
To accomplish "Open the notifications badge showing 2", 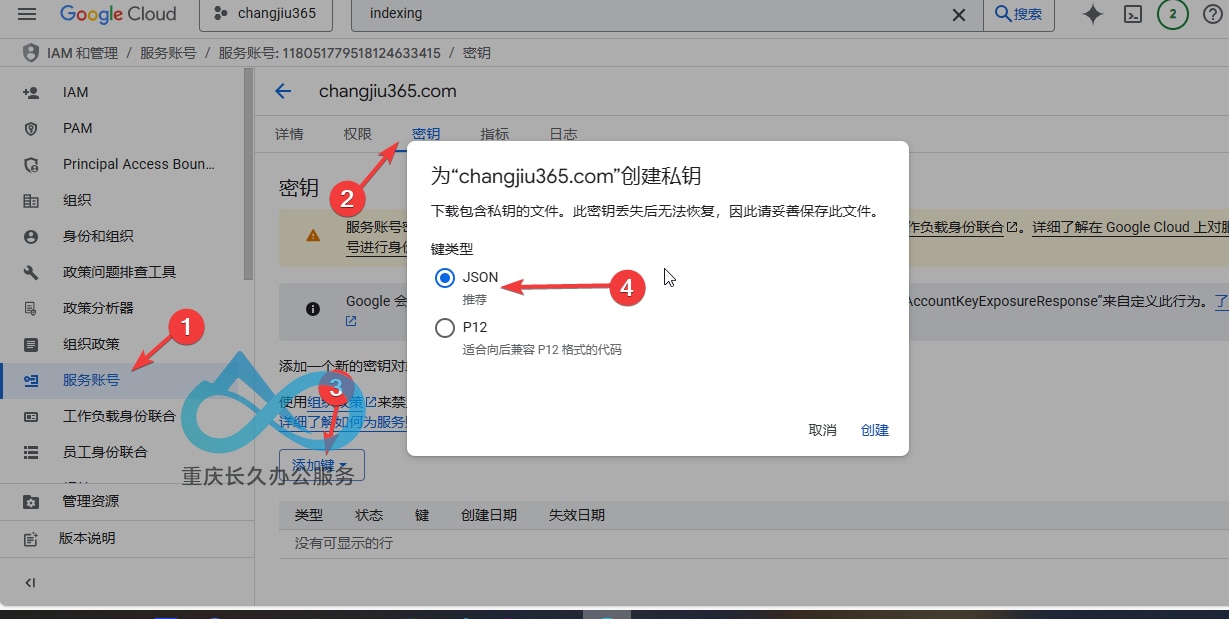I will tap(1173, 14).
